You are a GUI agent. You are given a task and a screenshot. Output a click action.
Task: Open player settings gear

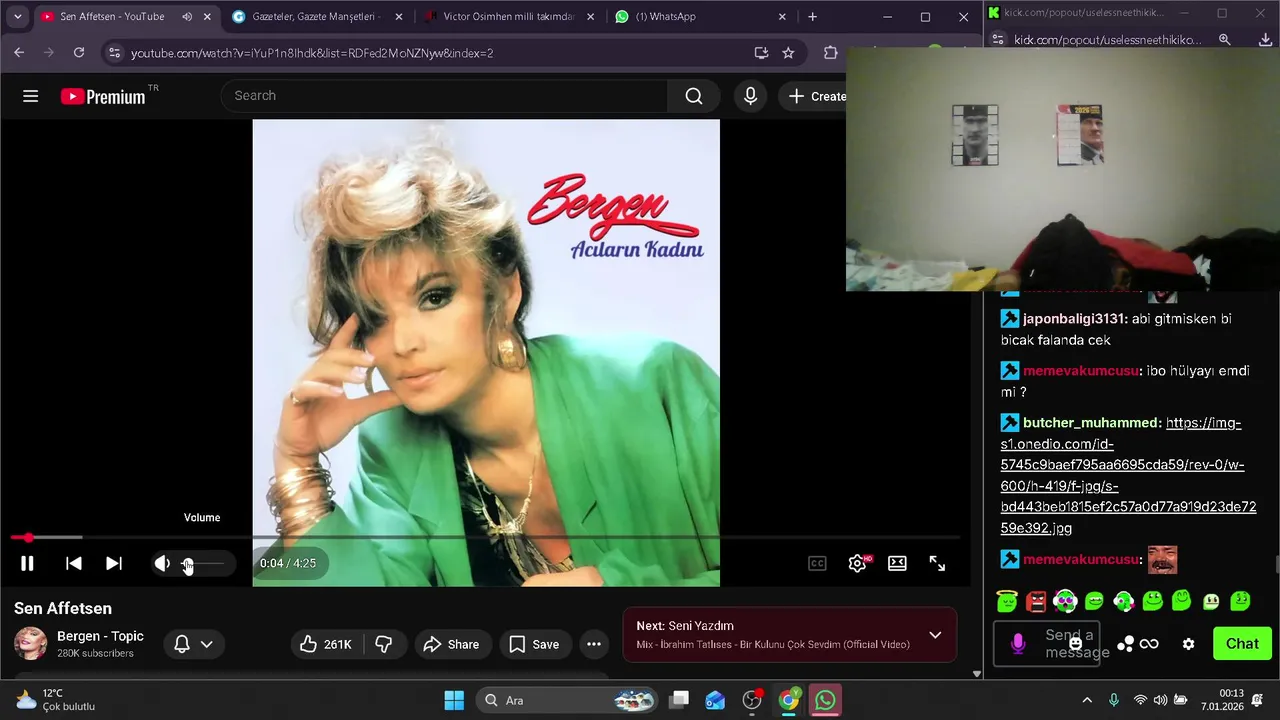tap(857, 563)
